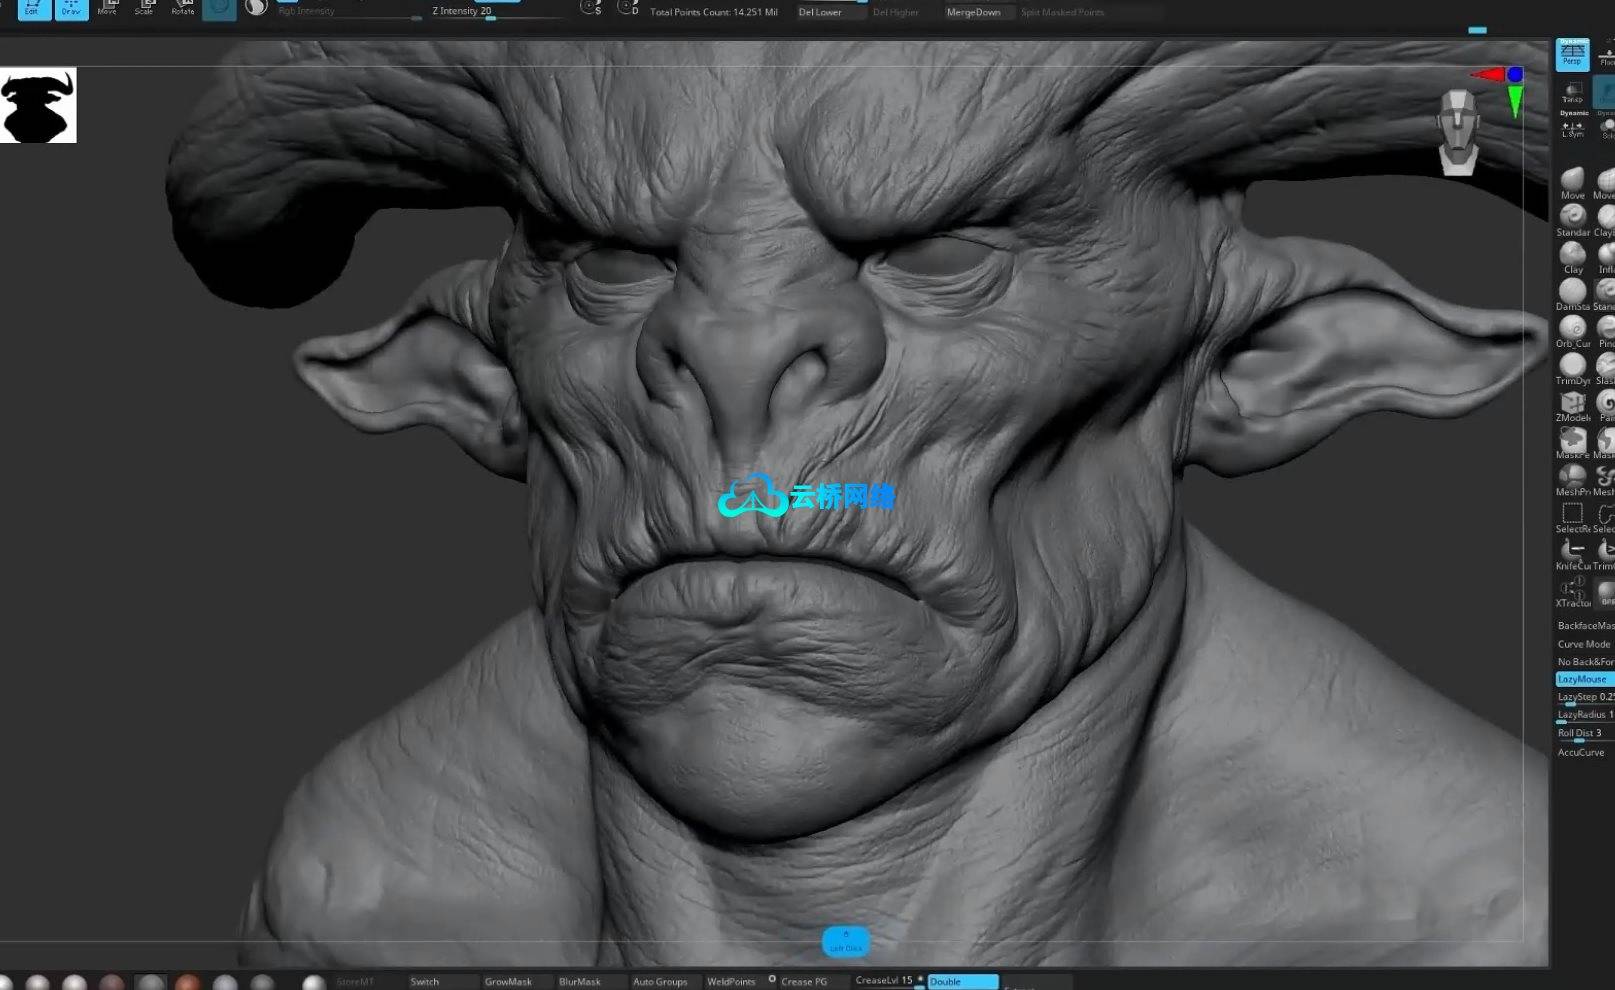This screenshot has height=990, width=1615.
Task: Select the Standard brush icon
Action: pos(1572,217)
